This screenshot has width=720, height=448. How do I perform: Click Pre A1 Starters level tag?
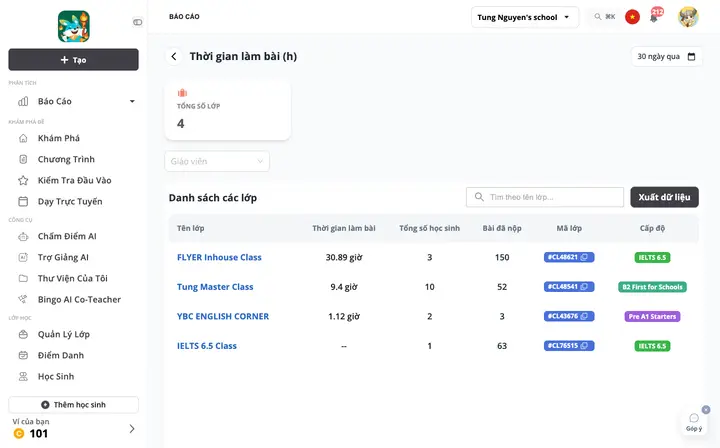(652, 316)
